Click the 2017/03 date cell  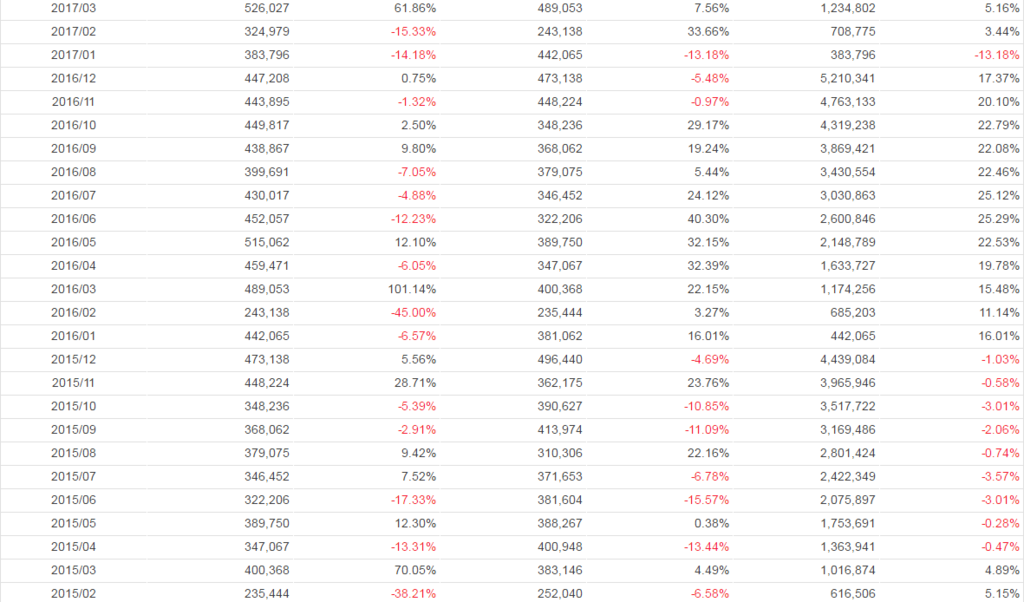(72, 8)
